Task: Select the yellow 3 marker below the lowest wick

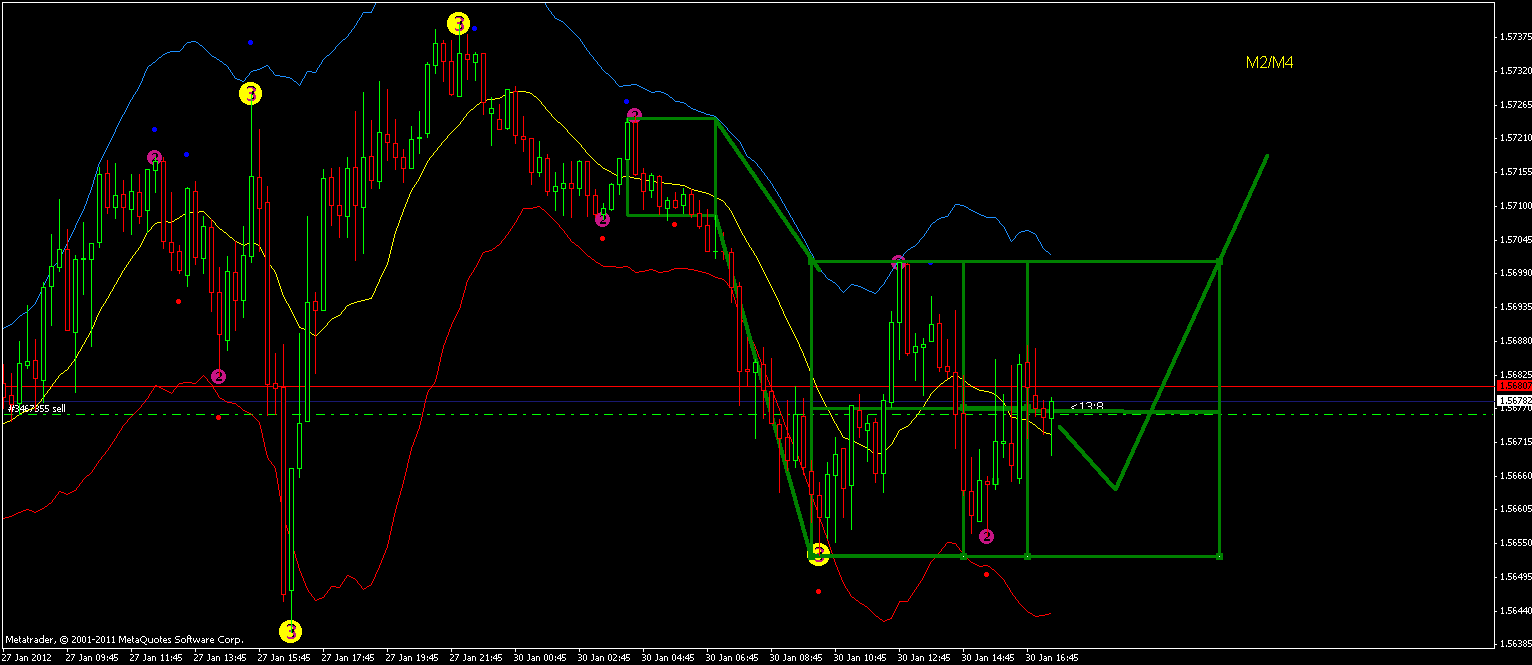Action: click(290, 631)
